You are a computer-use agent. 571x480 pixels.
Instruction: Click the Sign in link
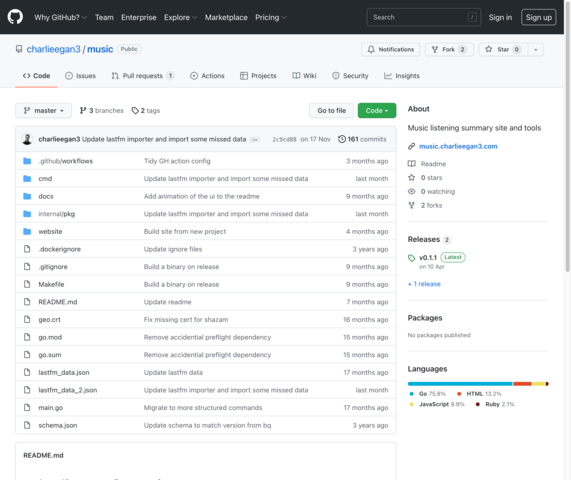pos(500,17)
